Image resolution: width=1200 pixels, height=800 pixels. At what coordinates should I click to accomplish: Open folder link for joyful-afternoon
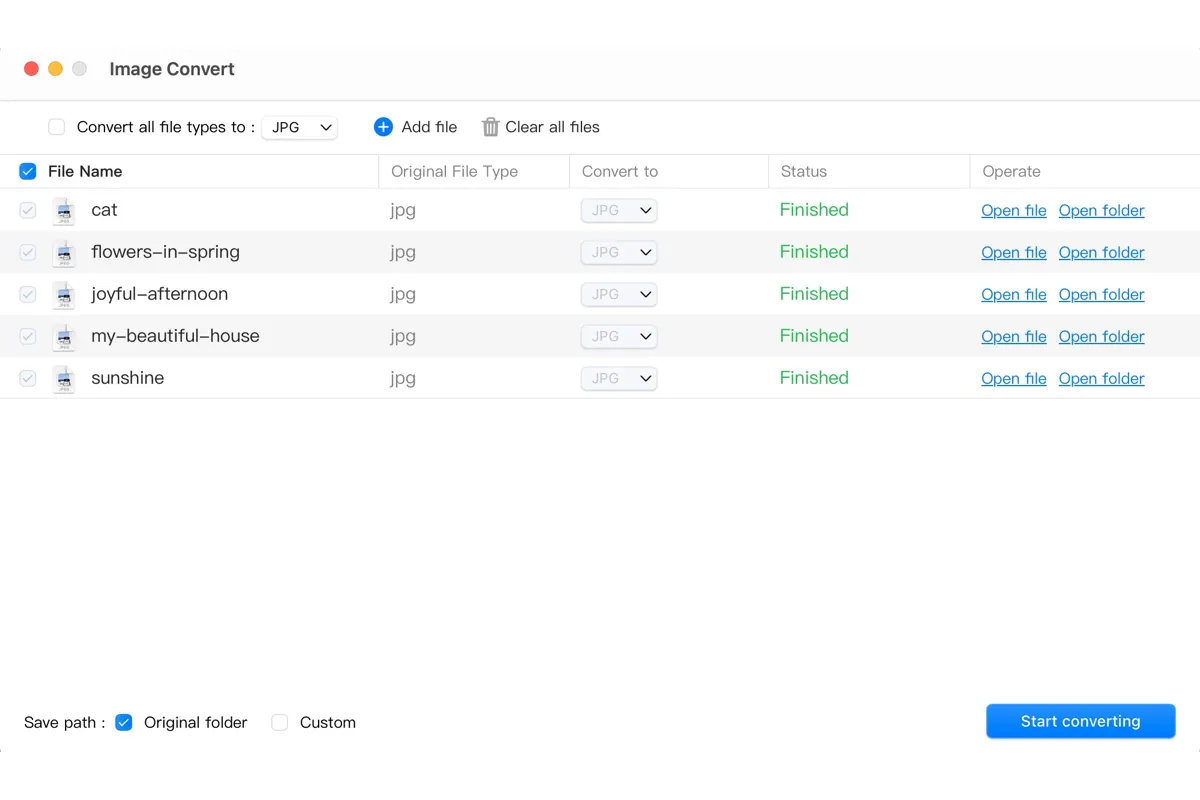point(1101,295)
